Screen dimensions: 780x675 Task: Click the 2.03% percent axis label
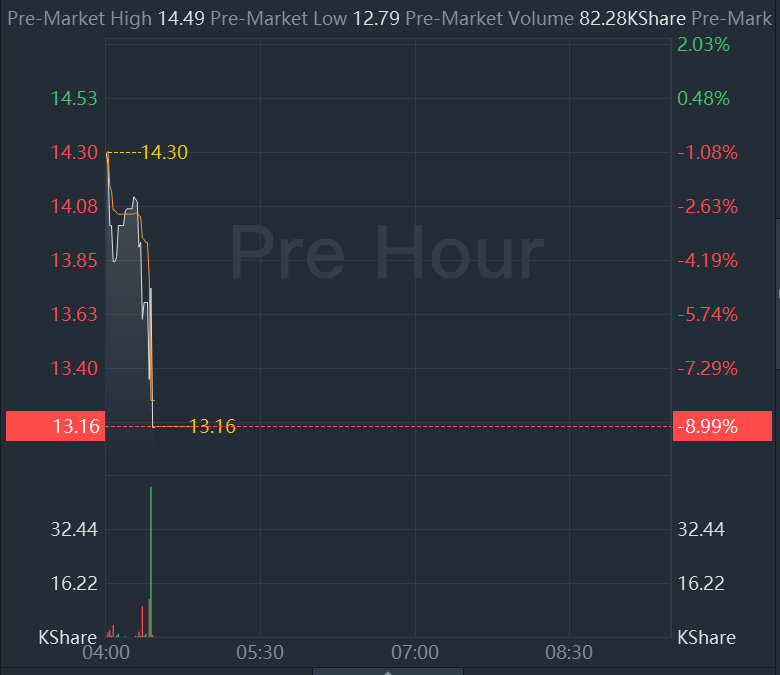703,45
